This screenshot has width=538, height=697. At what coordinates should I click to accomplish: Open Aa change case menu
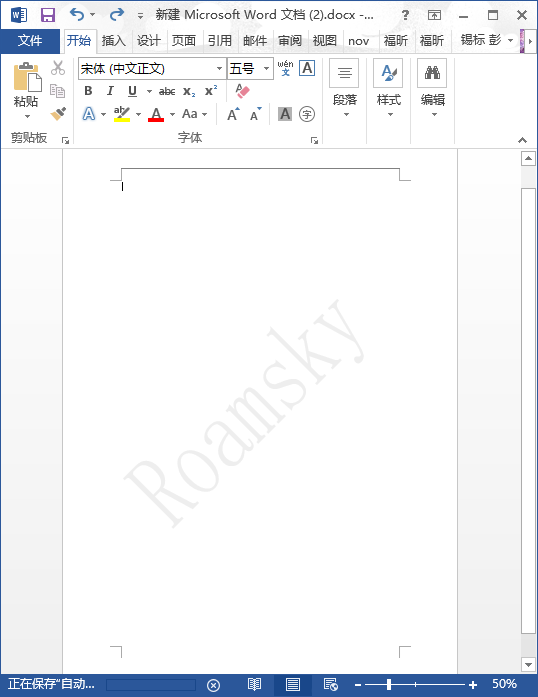click(x=194, y=114)
